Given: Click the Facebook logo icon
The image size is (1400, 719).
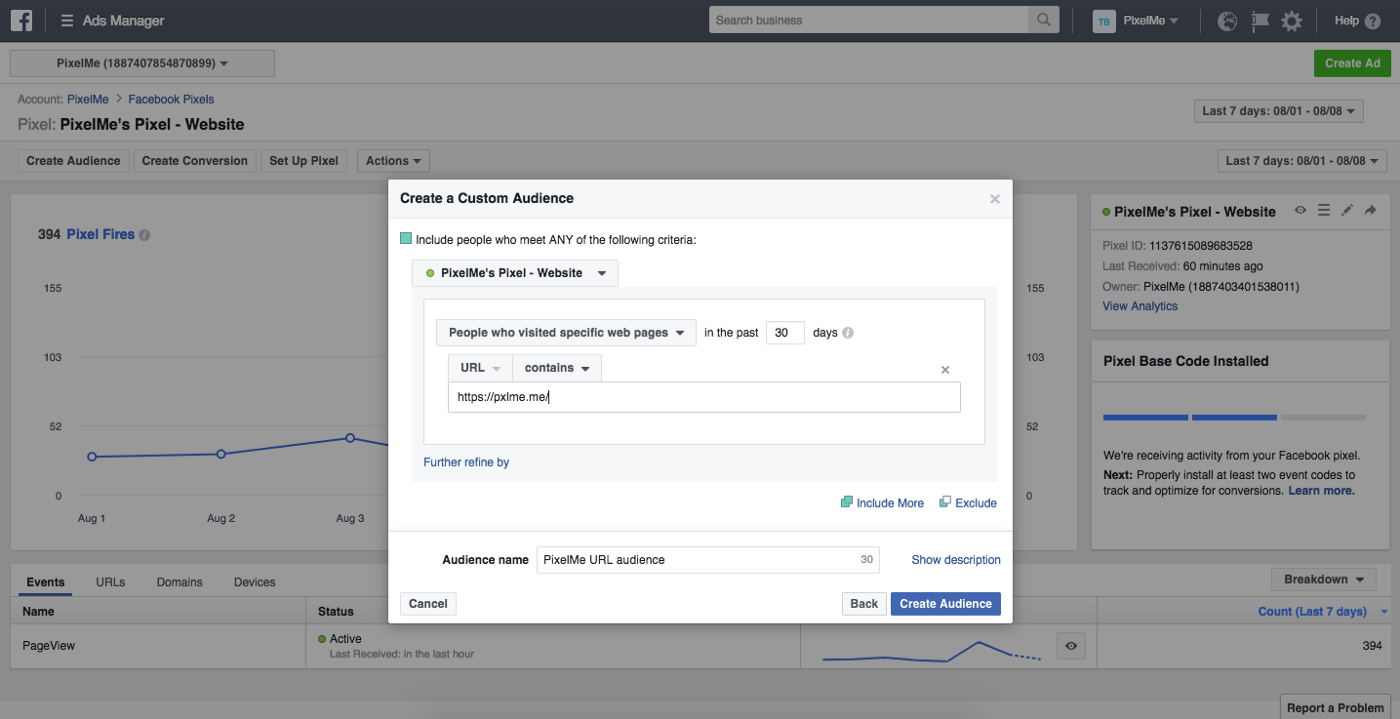Looking at the screenshot, I should click(21, 20).
